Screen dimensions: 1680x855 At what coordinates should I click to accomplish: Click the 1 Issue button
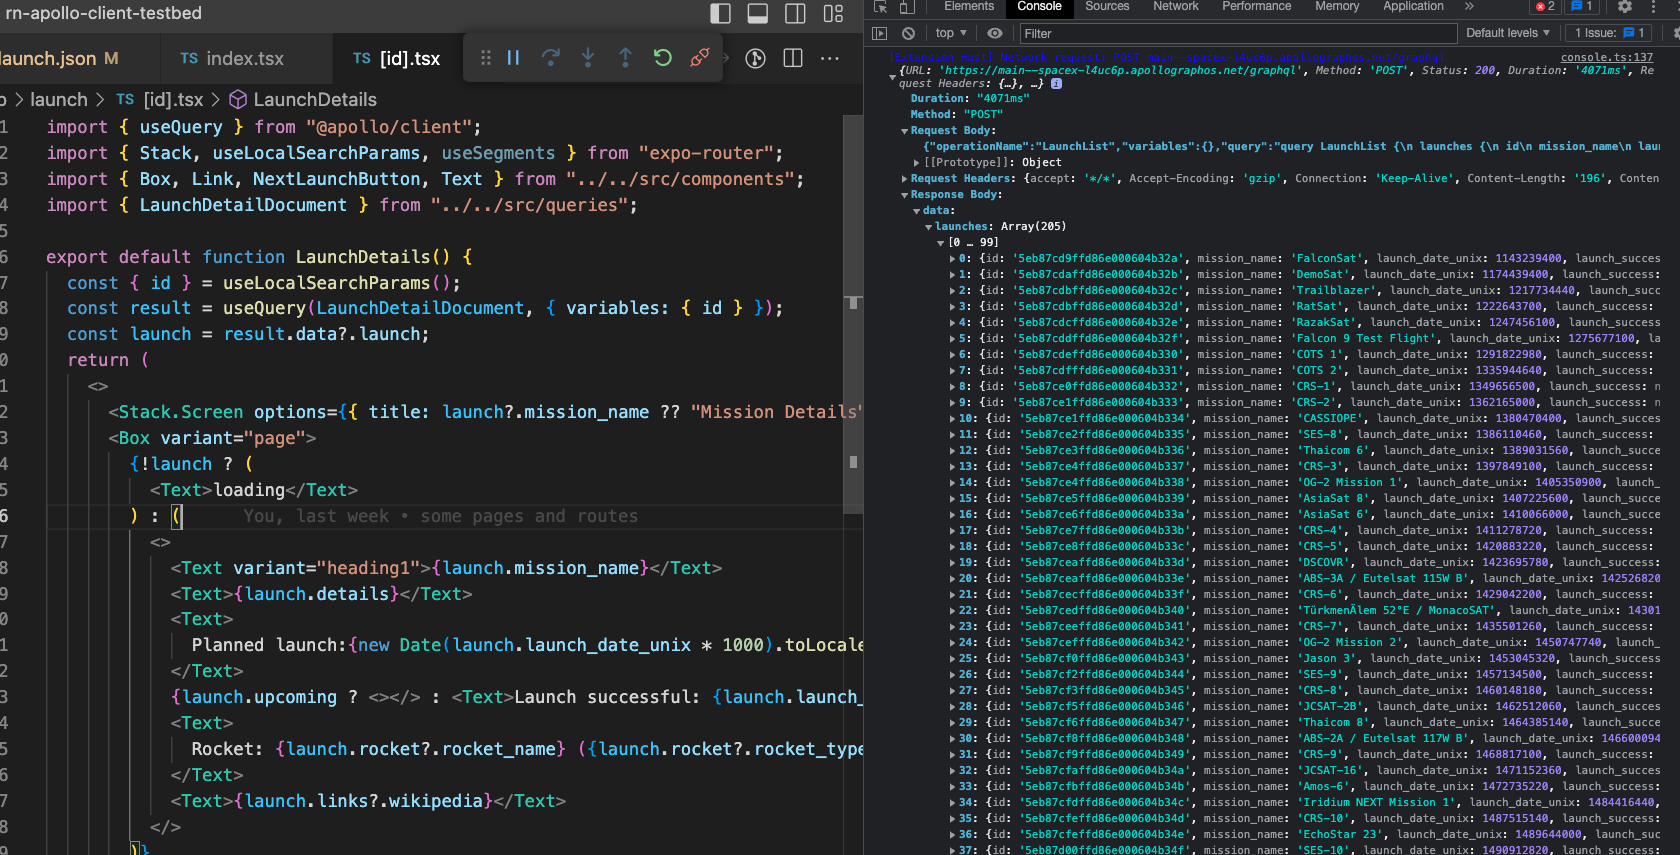tap(1609, 33)
